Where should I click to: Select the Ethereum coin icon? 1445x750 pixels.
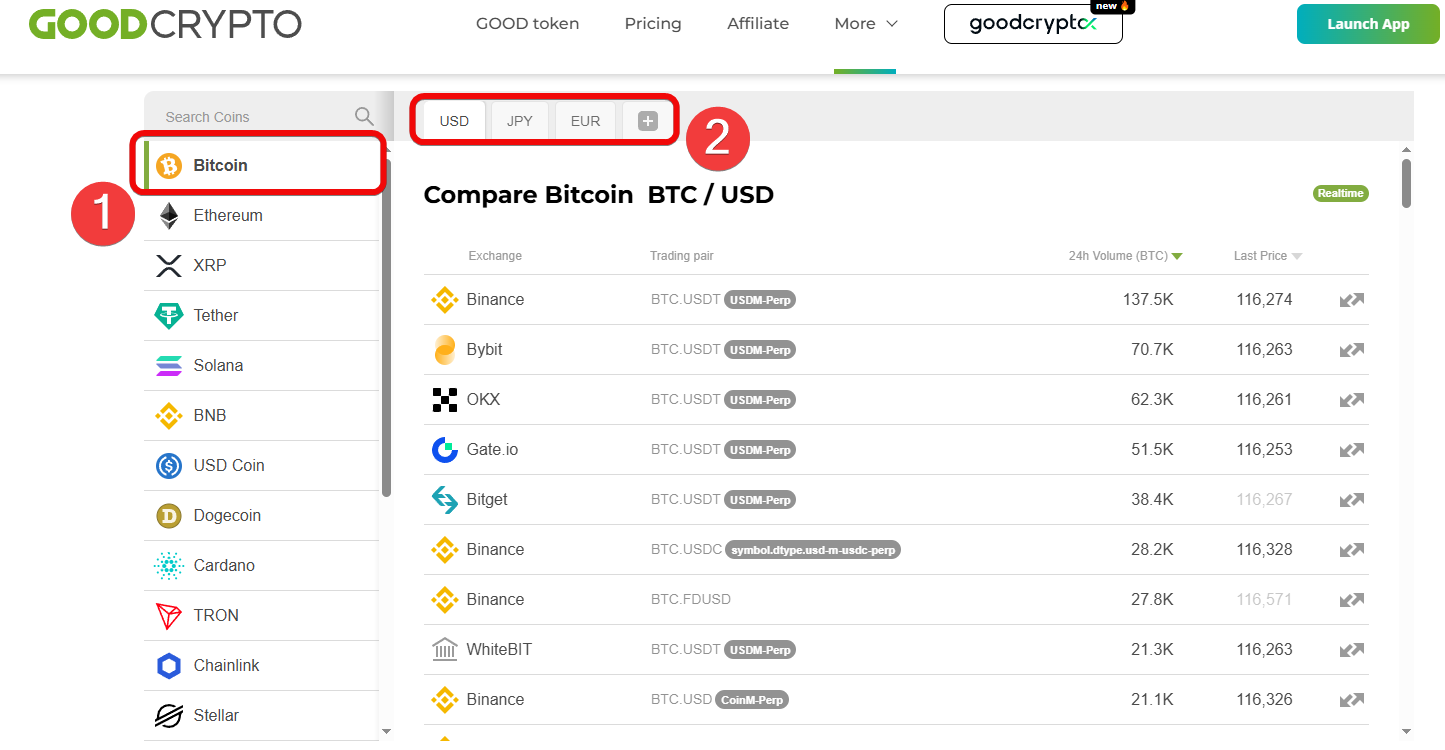point(169,216)
